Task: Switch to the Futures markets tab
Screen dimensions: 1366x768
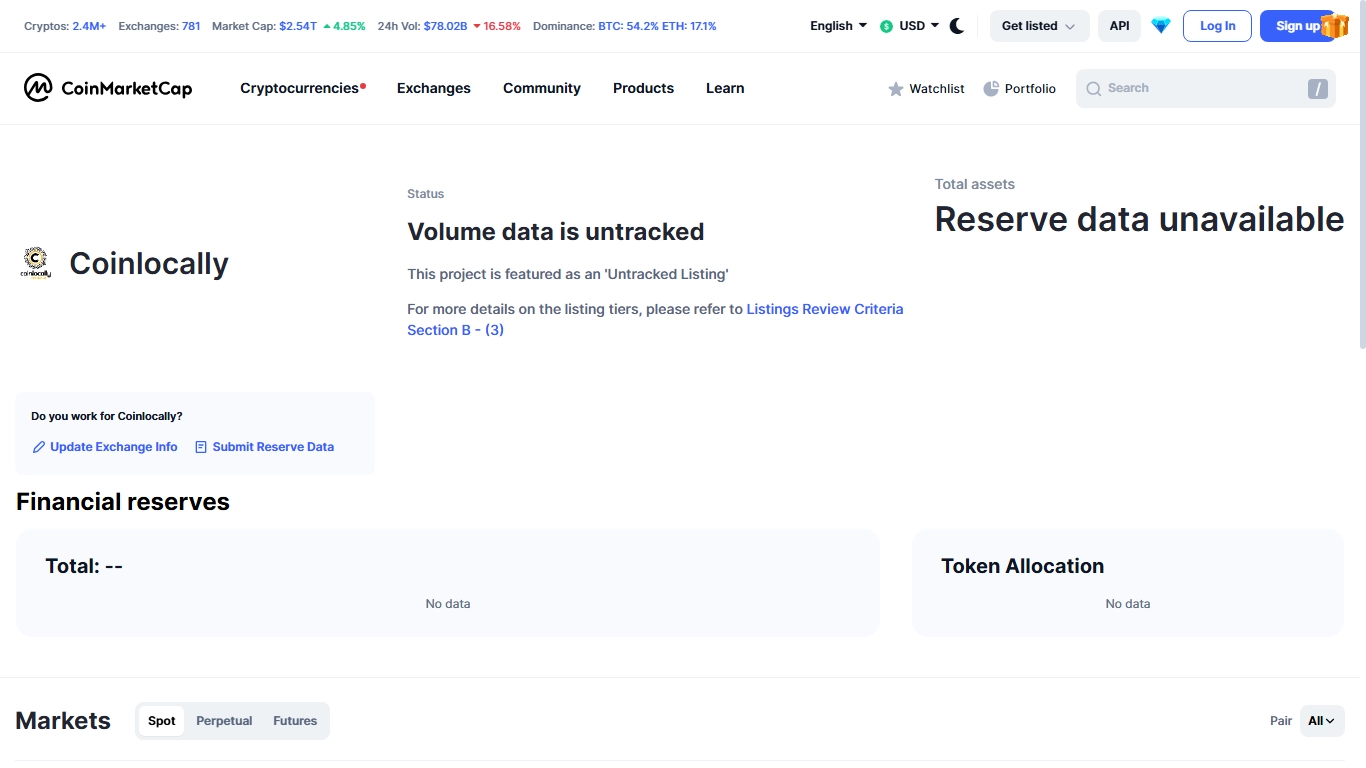Action: click(x=295, y=721)
